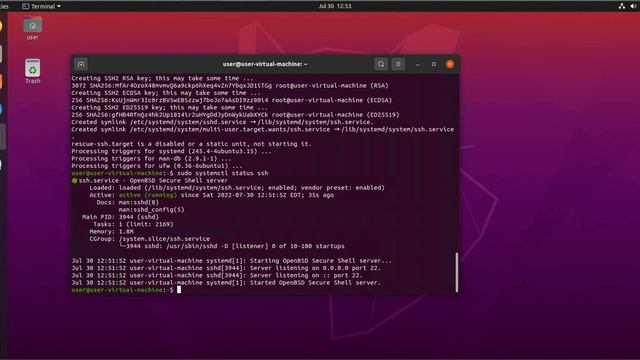This screenshot has height=360, width=640.
Task: Open the user home folder desktop icon
Action: pyautogui.click(x=33, y=28)
